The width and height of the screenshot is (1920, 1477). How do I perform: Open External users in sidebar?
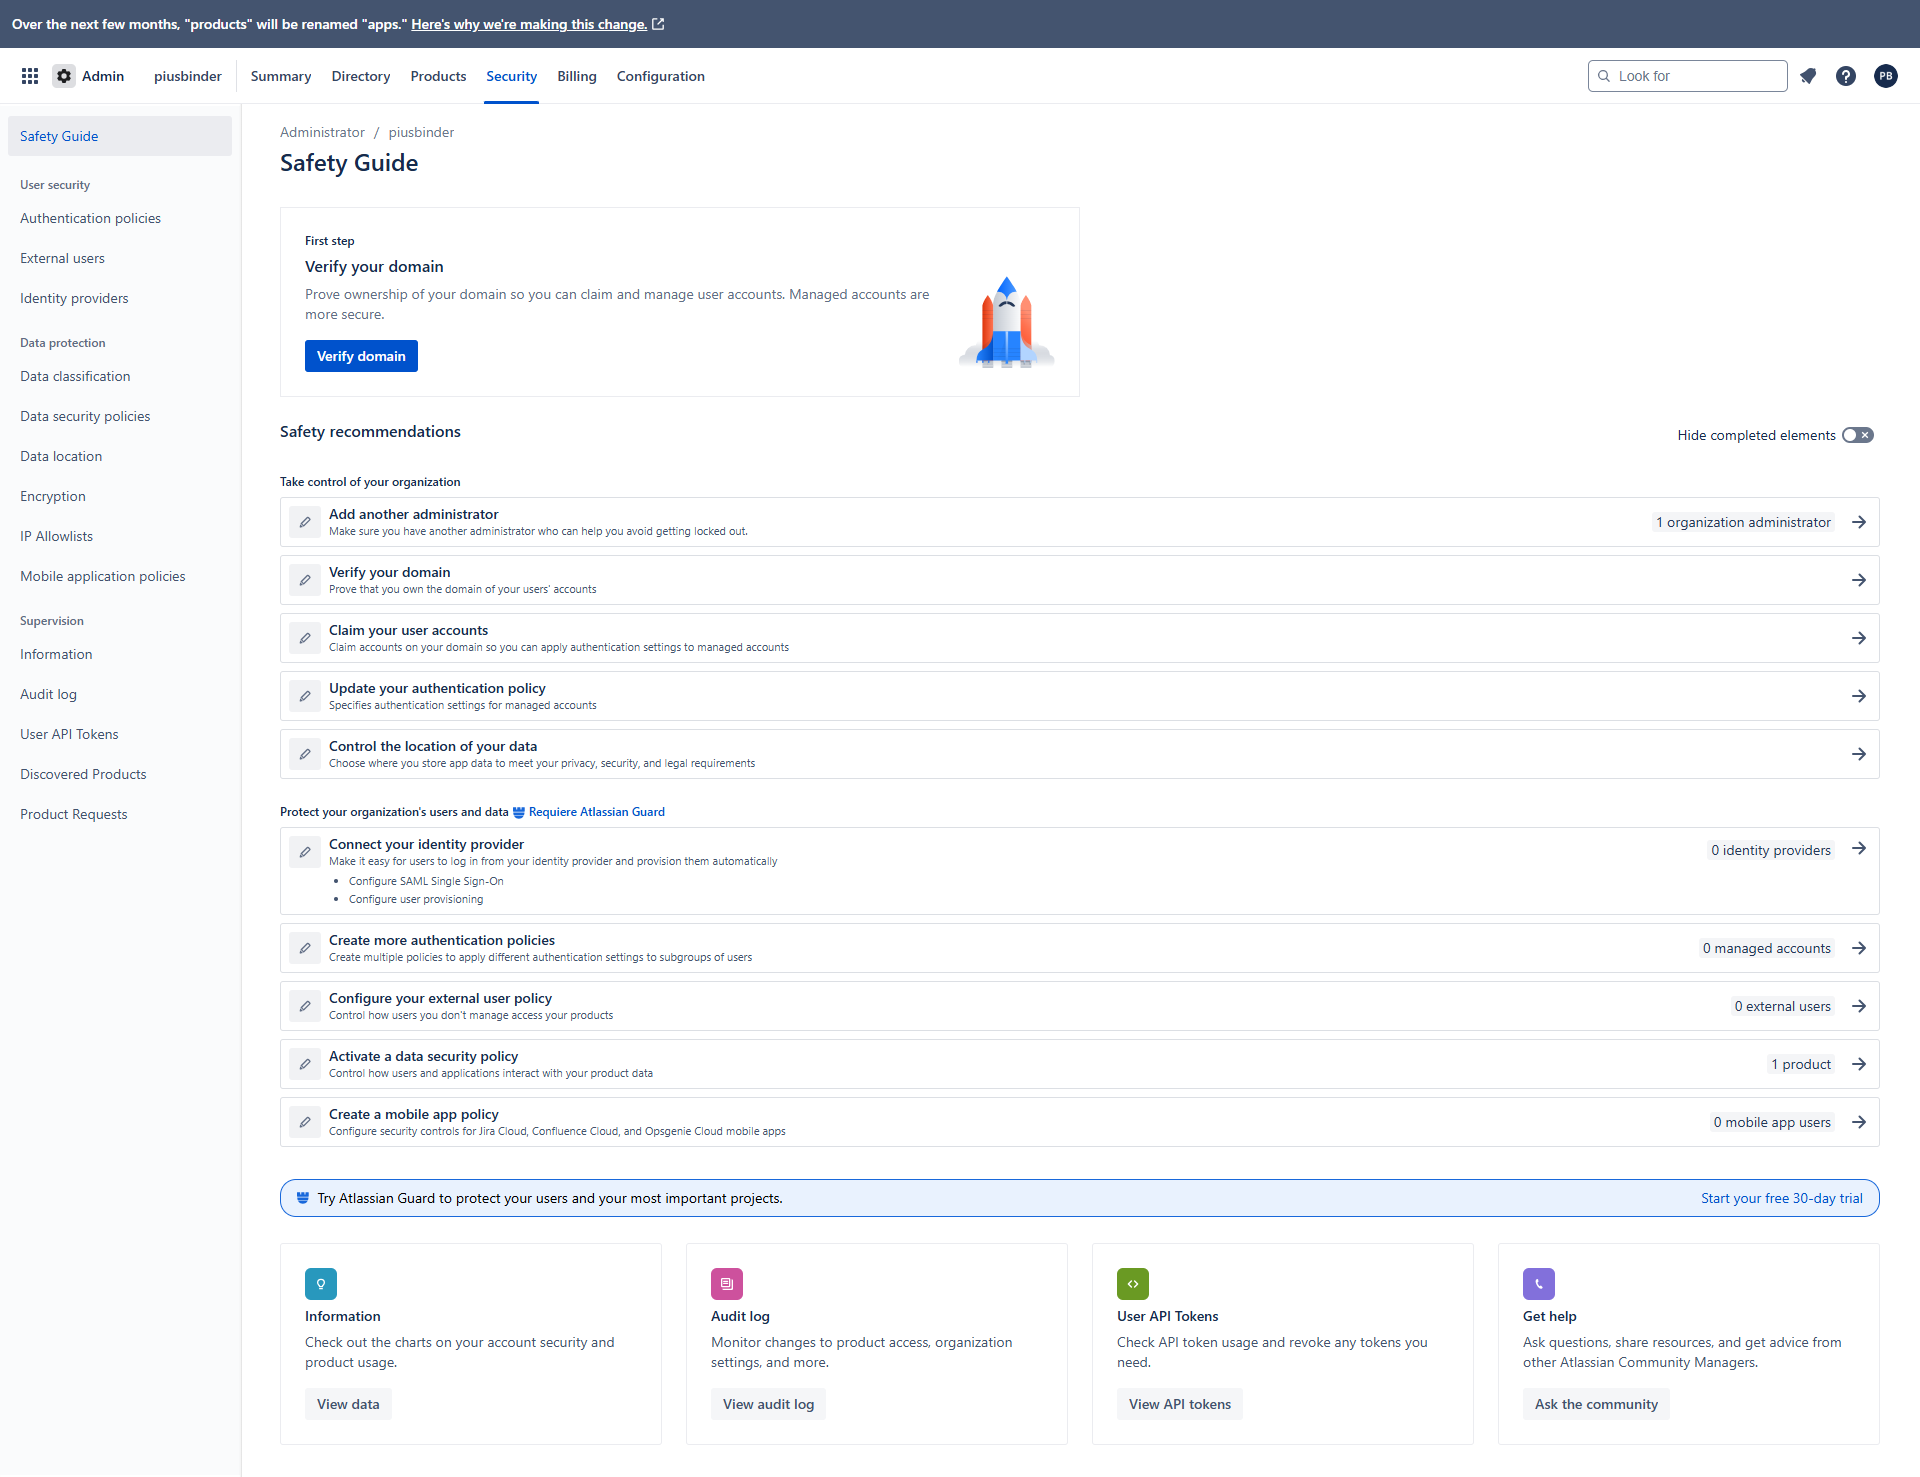(x=62, y=258)
